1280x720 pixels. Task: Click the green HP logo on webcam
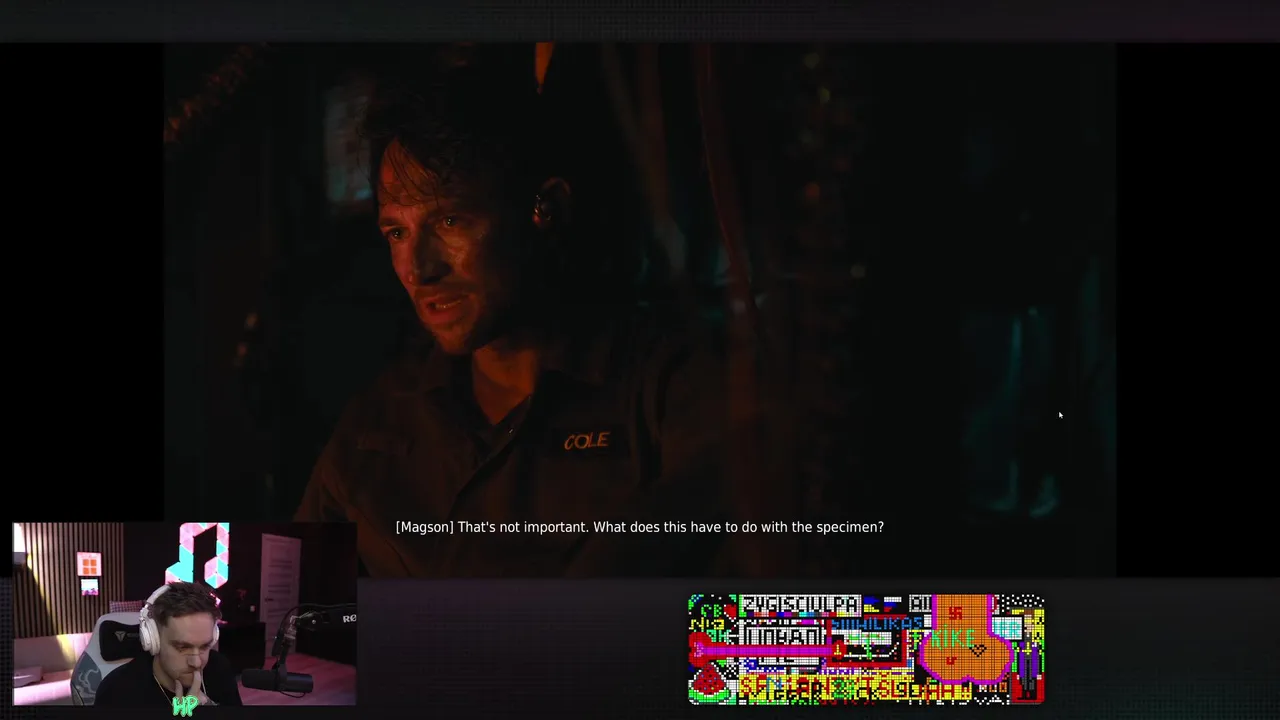[x=185, y=706]
